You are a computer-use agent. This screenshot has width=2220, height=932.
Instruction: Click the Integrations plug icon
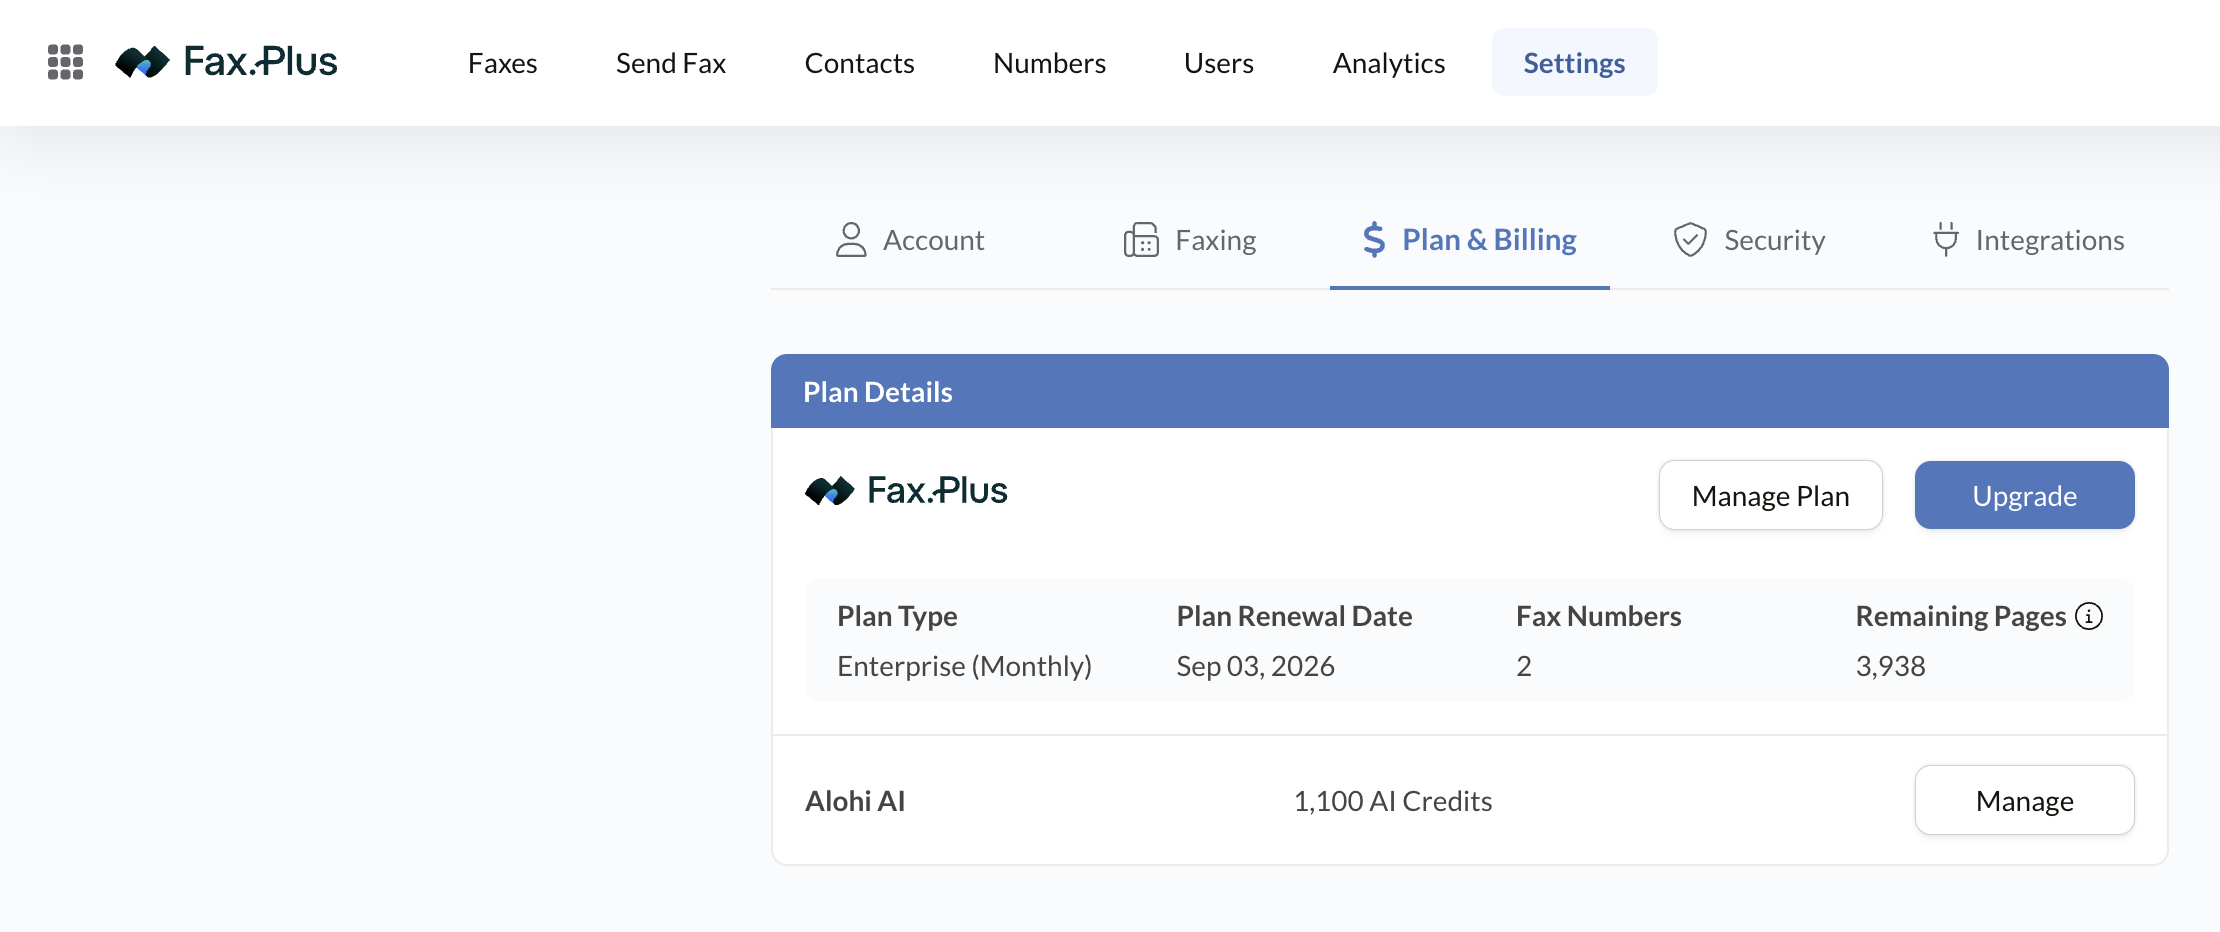point(1945,240)
